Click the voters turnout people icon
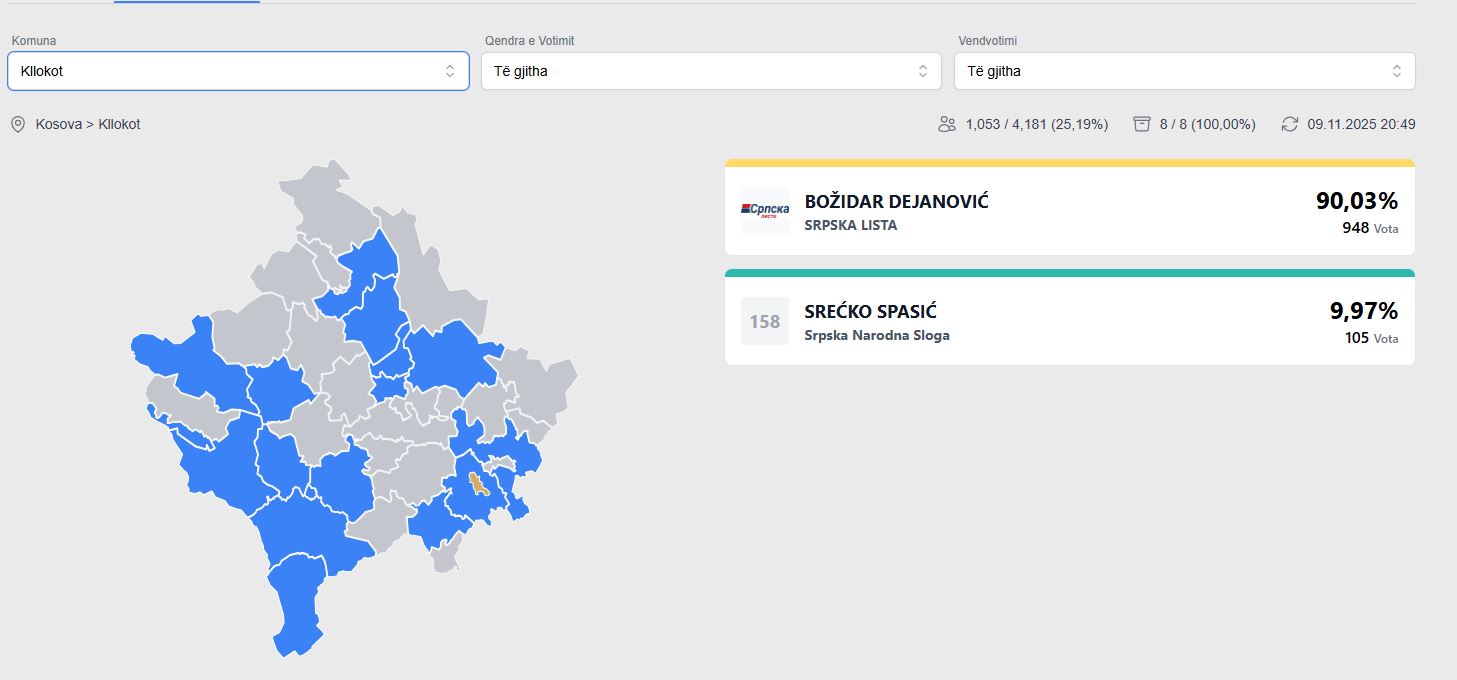1457x680 pixels. tap(946, 124)
